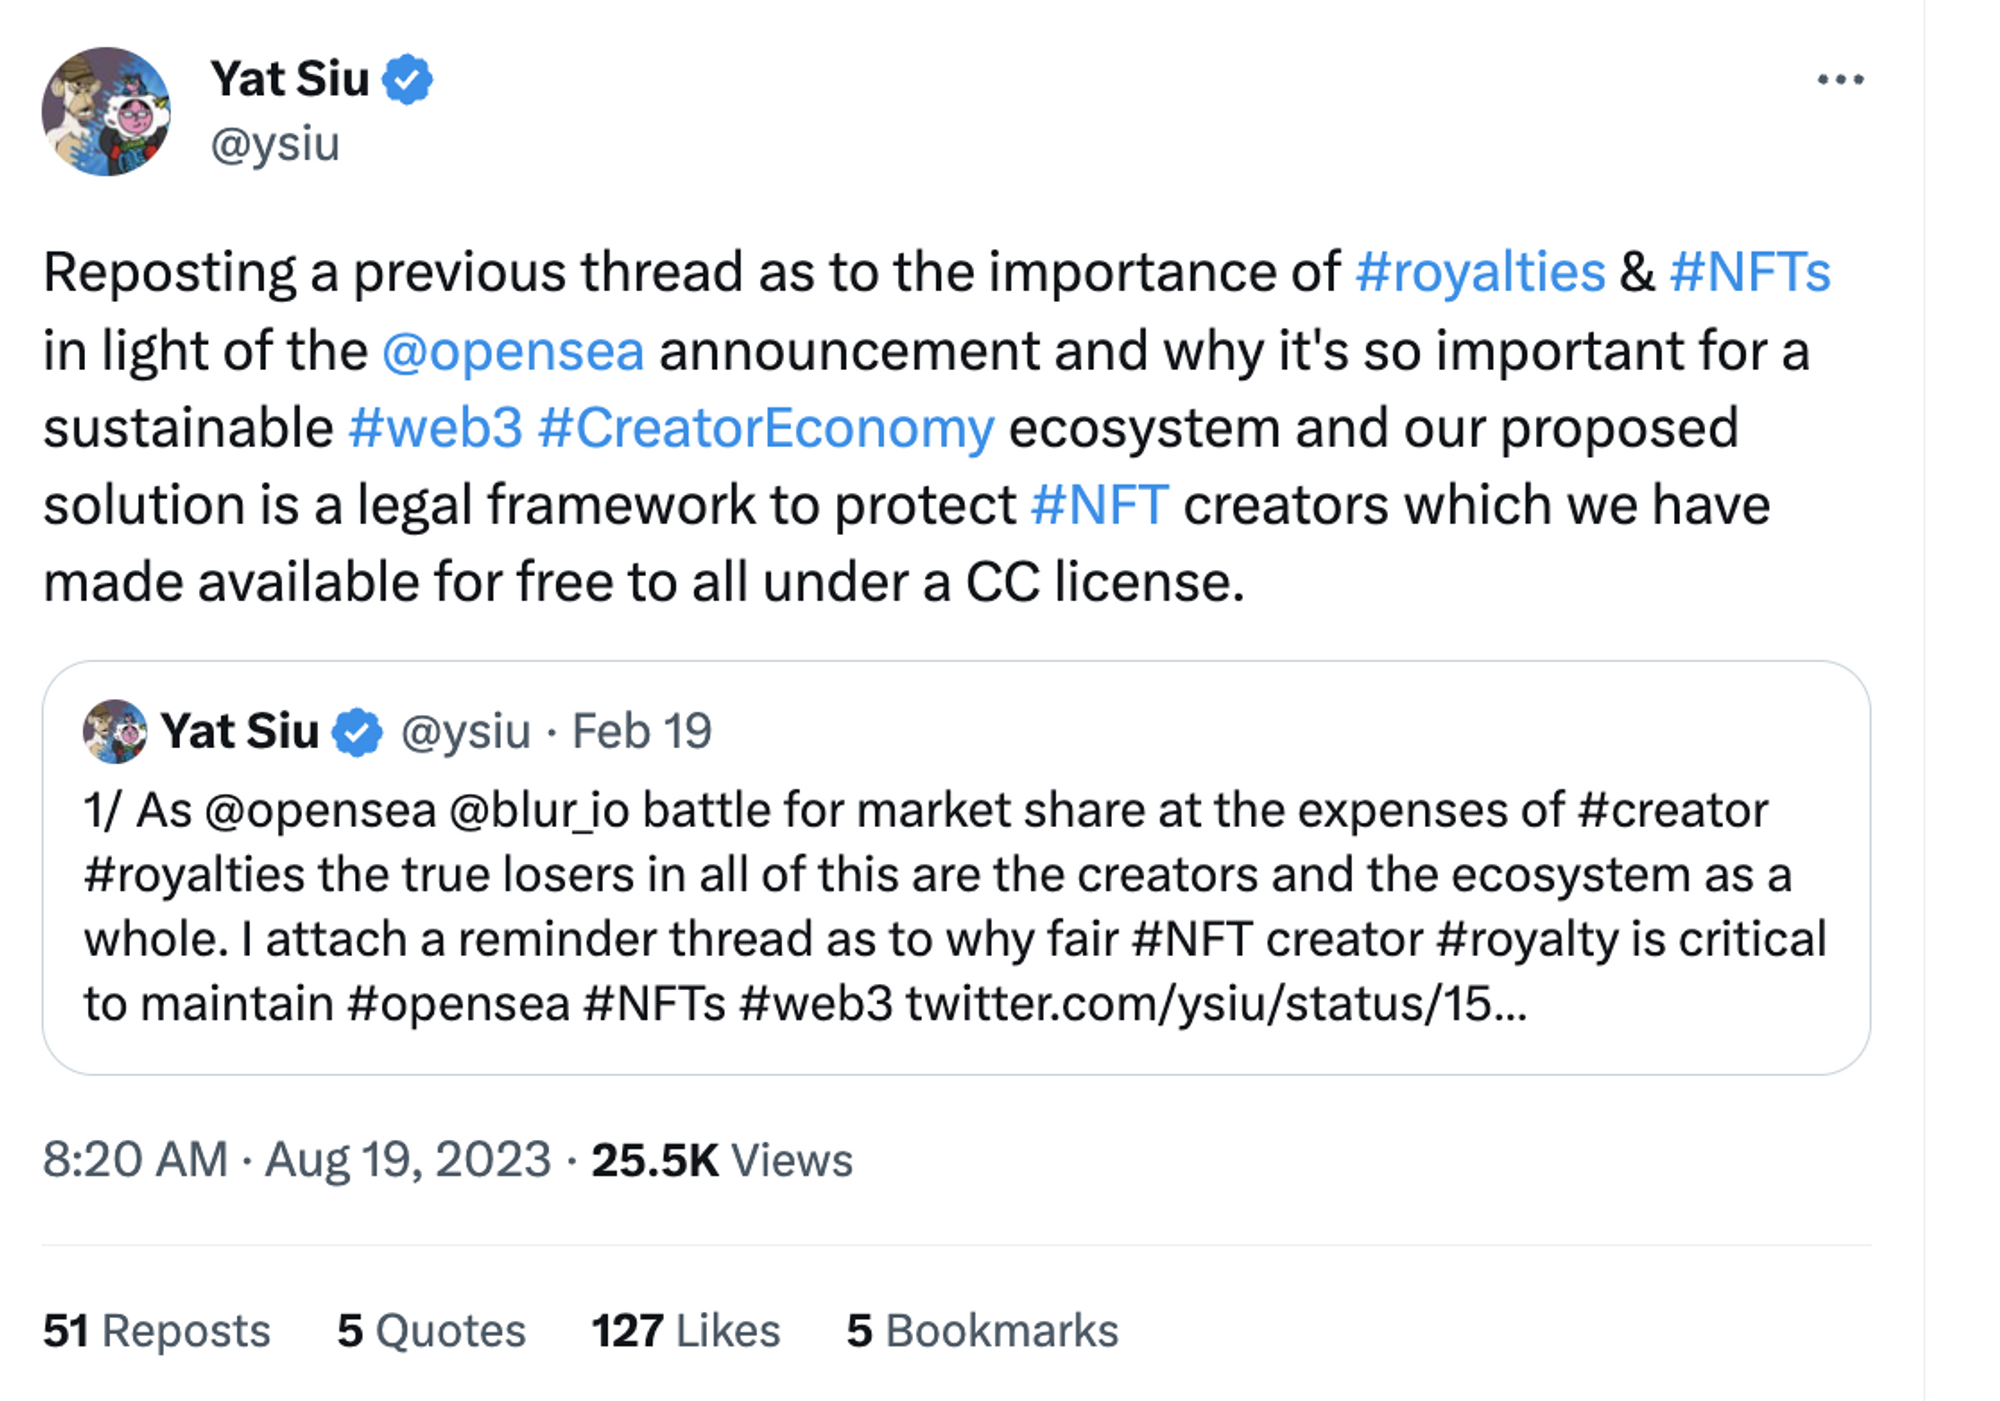The image size is (2000, 1401).
Task: View the 127 Likes list
Action: (685, 1331)
